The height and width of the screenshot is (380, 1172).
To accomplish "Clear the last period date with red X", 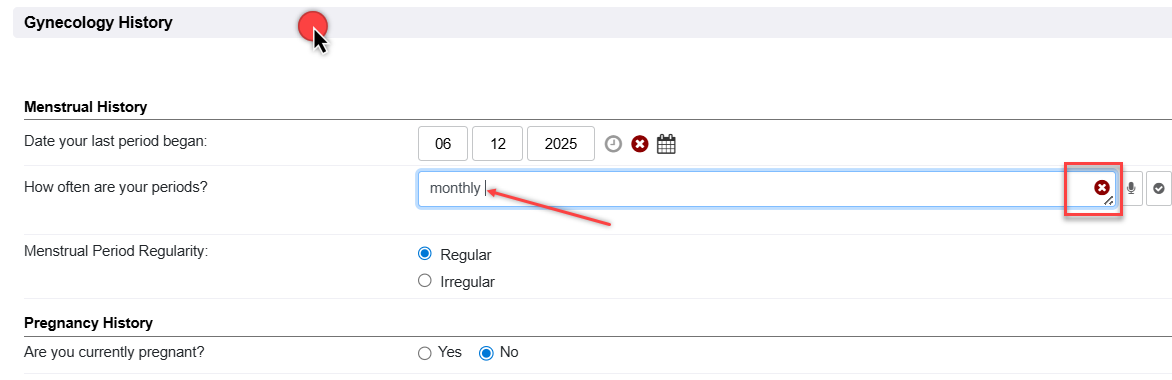I will pyautogui.click(x=639, y=144).
